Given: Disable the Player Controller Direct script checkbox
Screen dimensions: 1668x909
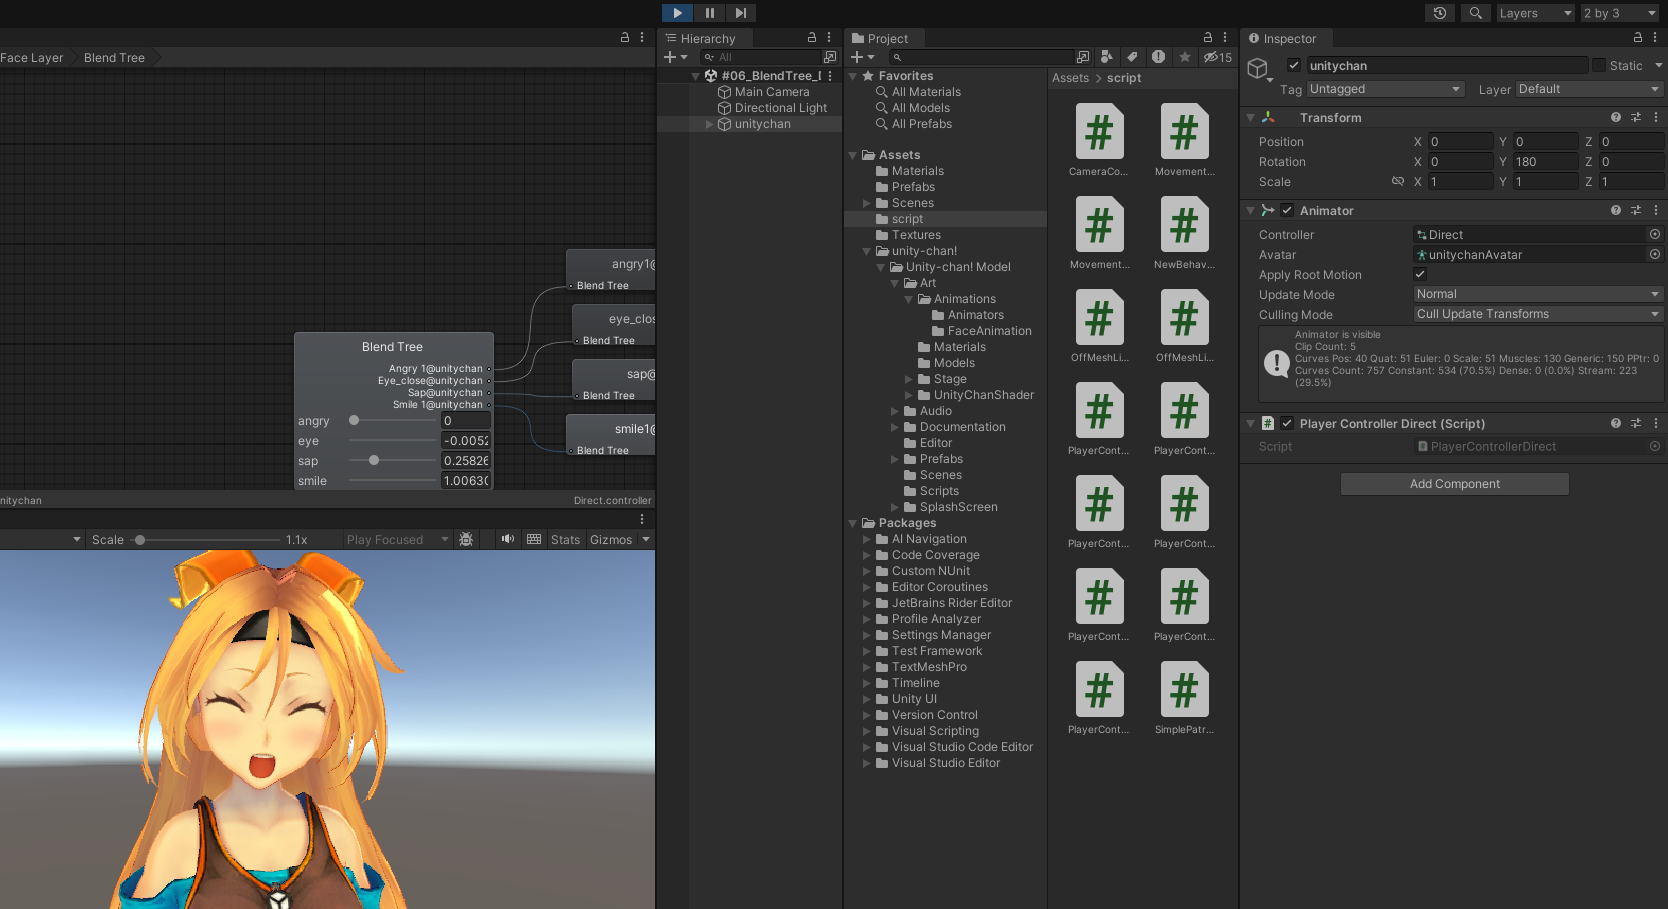Looking at the screenshot, I should (1287, 423).
